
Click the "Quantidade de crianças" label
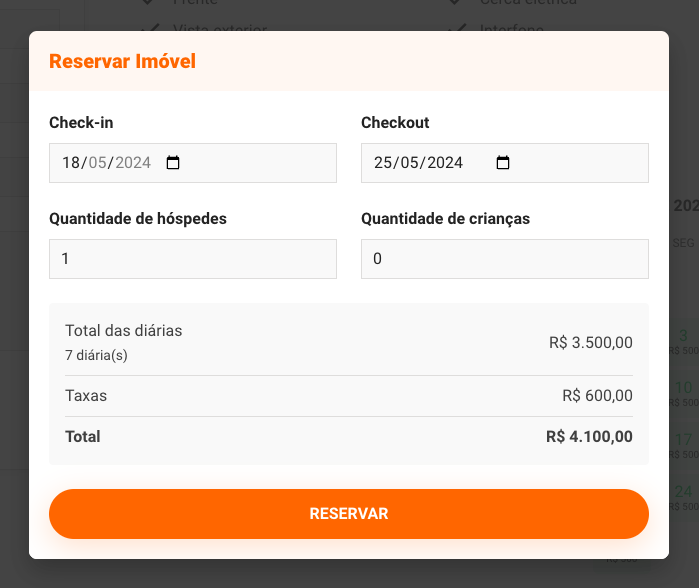(x=445, y=219)
